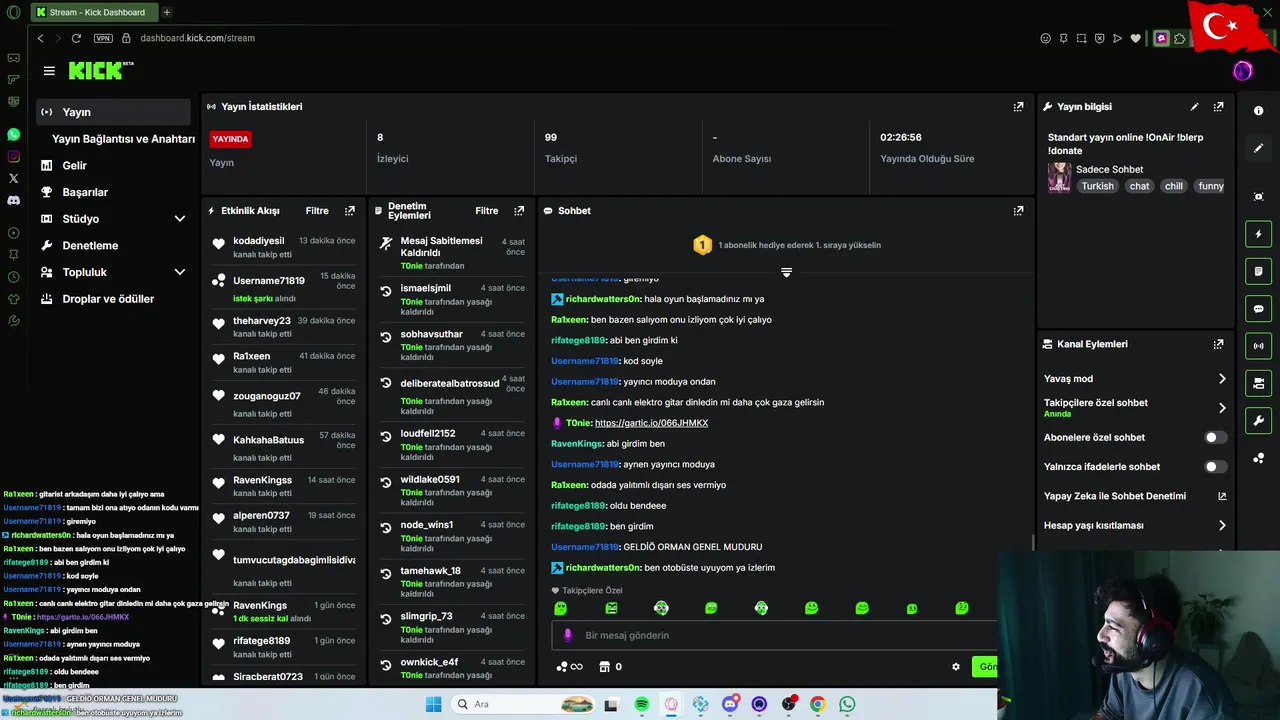Toggle Abonelere özel sohbet switch
This screenshot has width=1280, height=720.
tap(1215, 438)
